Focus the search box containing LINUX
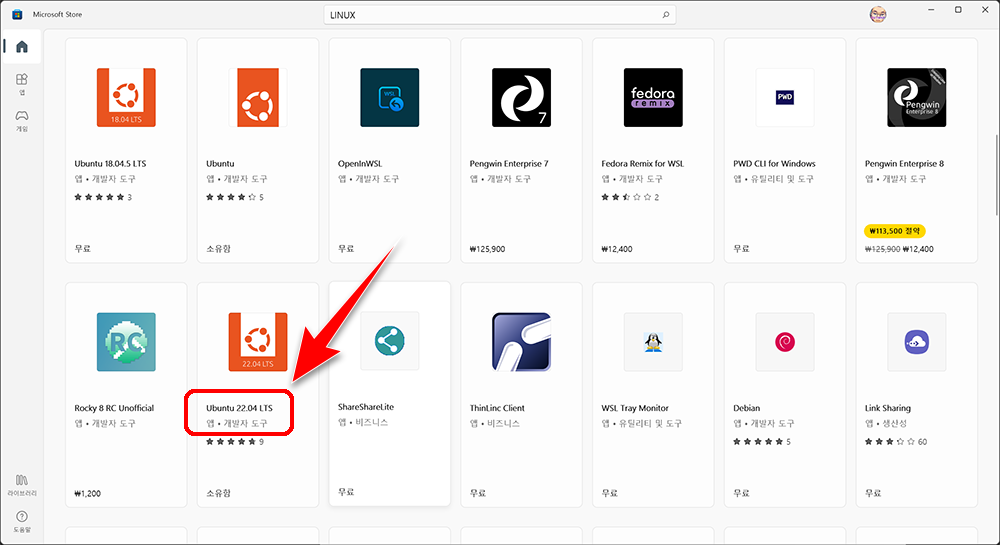Screen dimensions: 1000x545 pyautogui.click(x=500, y=15)
